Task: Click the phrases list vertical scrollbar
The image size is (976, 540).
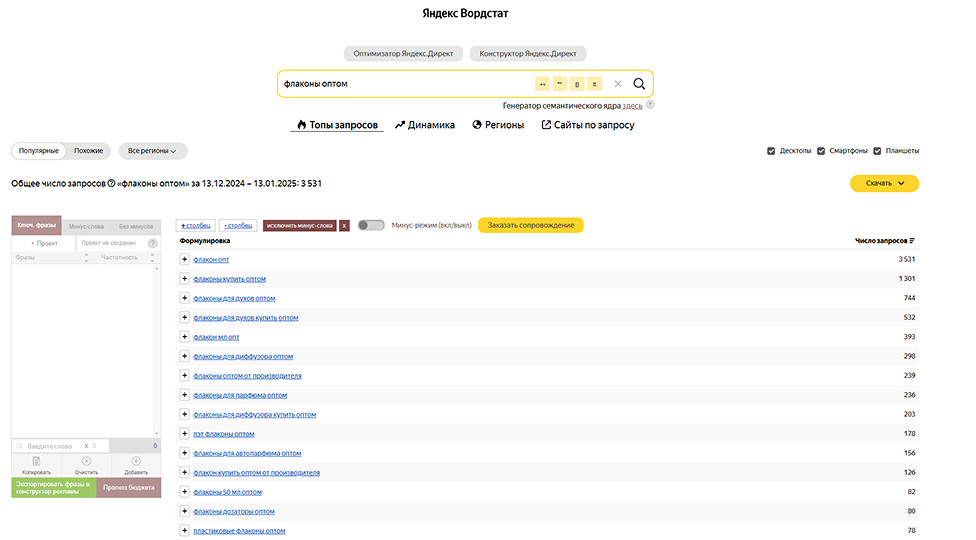Action: pos(156,350)
